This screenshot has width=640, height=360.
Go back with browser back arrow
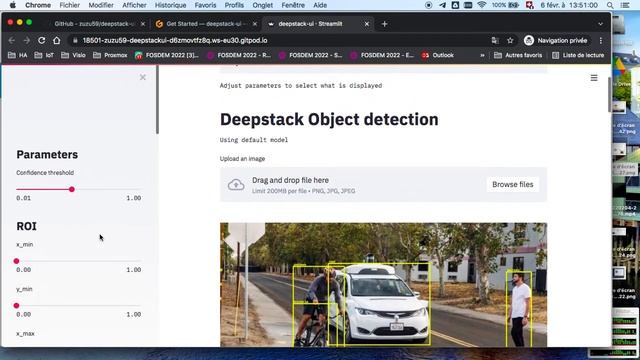pyautogui.click(x=12, y=40)
